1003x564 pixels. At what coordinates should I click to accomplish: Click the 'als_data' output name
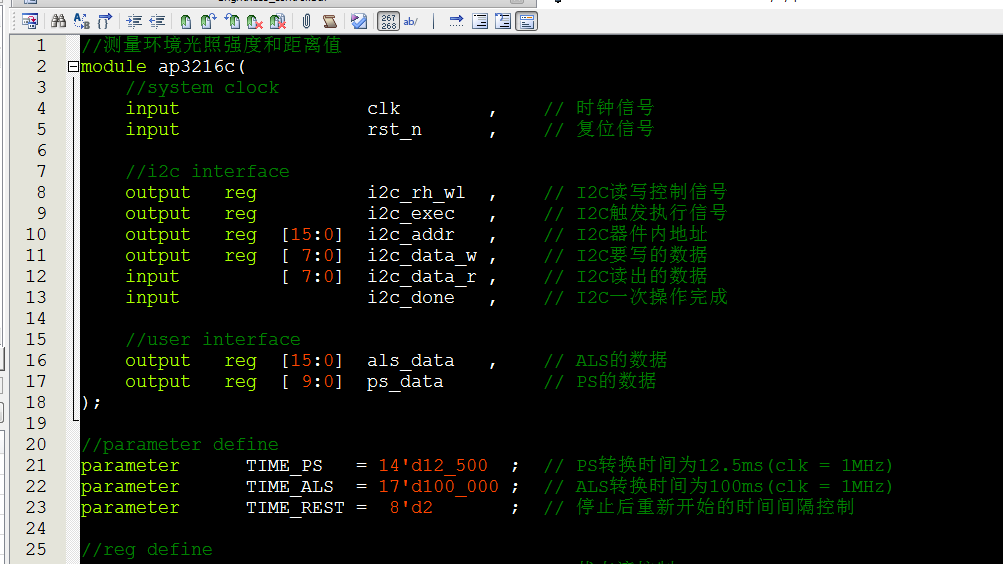[411, 361]
